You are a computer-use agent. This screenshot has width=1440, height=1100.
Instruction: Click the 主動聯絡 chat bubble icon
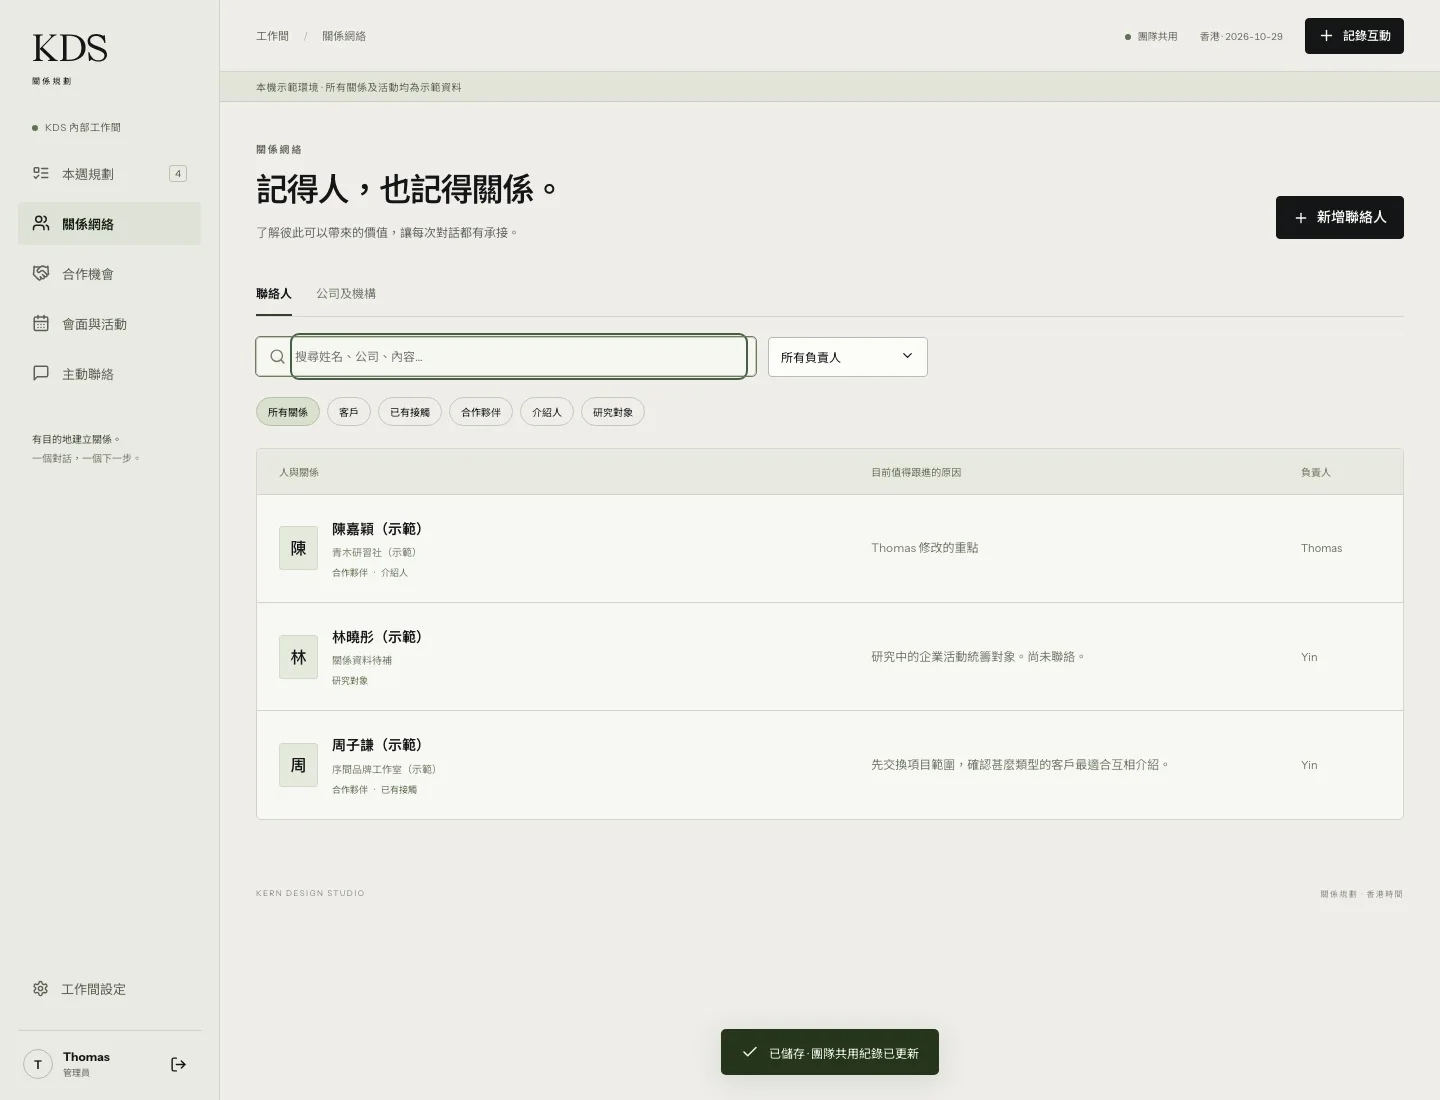tap(41, 373)
